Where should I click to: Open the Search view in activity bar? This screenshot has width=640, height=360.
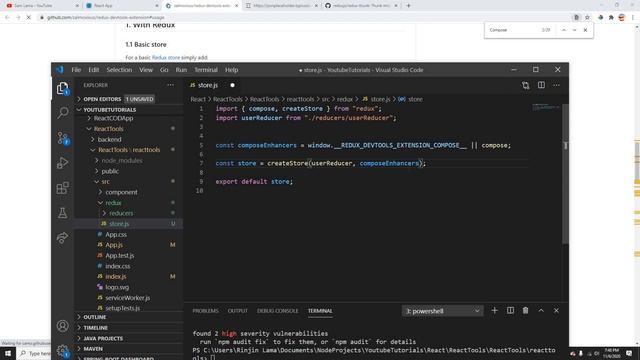62,113
